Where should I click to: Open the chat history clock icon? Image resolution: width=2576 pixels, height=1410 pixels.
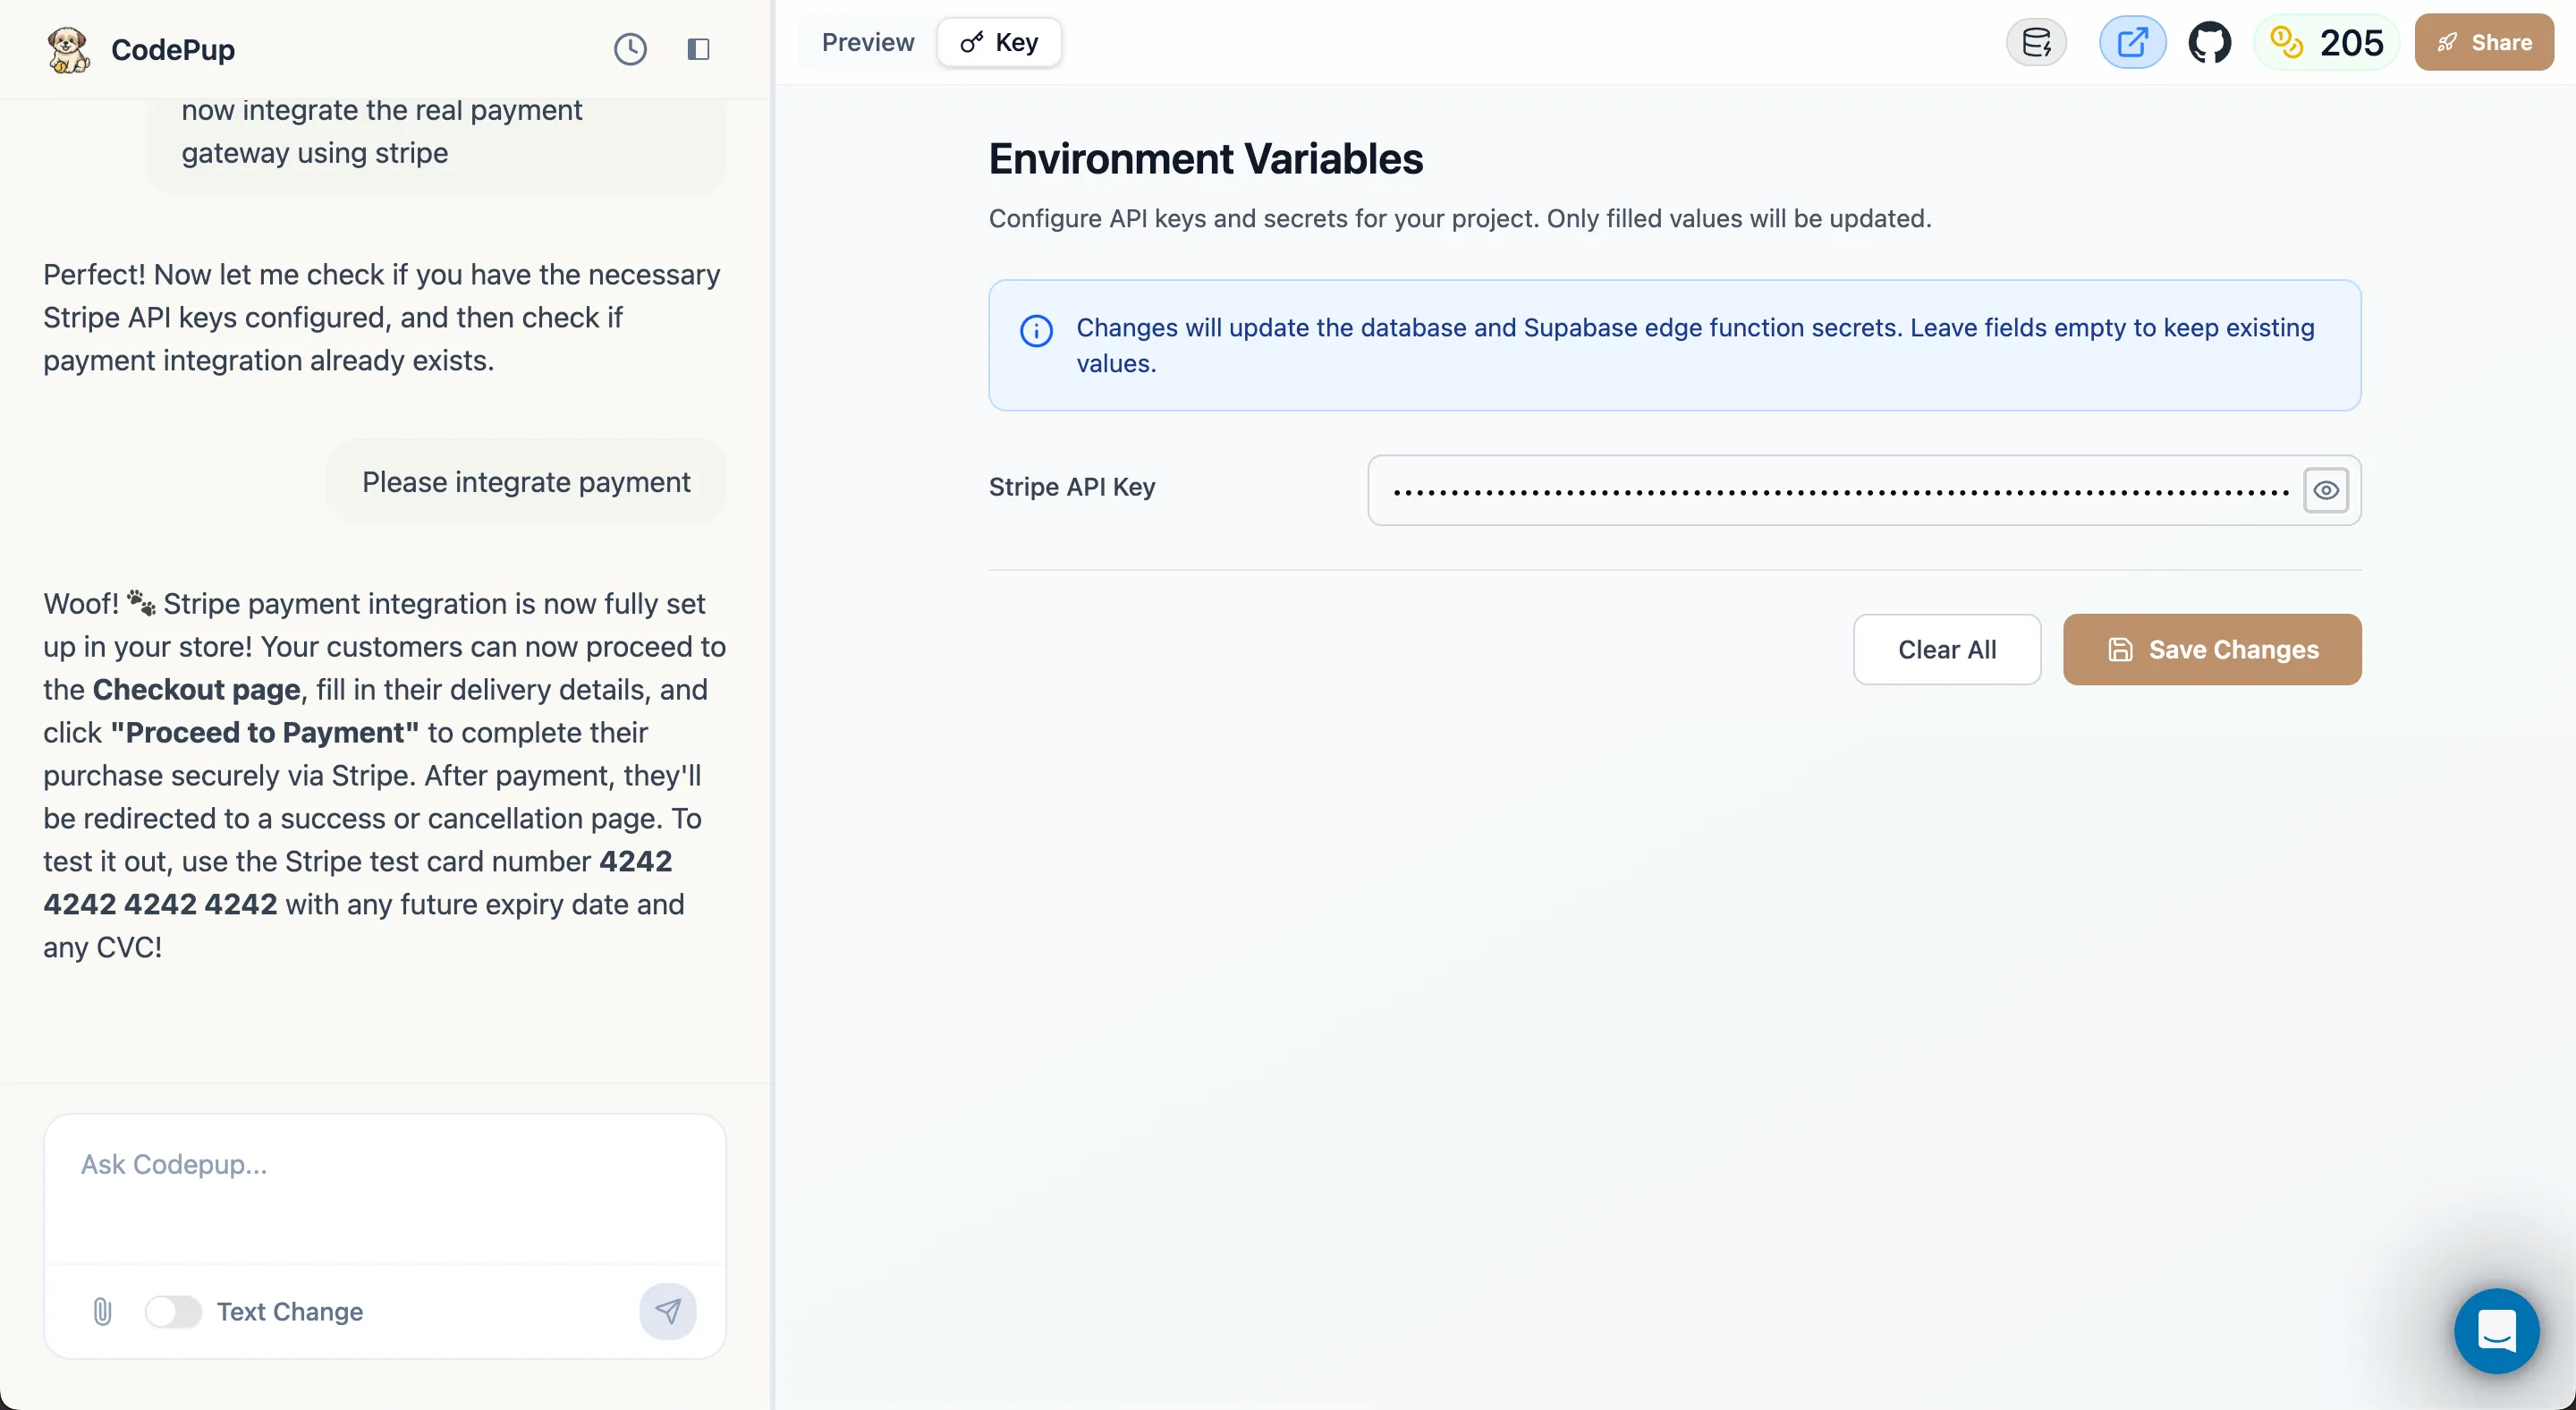(x=630, y=49)
